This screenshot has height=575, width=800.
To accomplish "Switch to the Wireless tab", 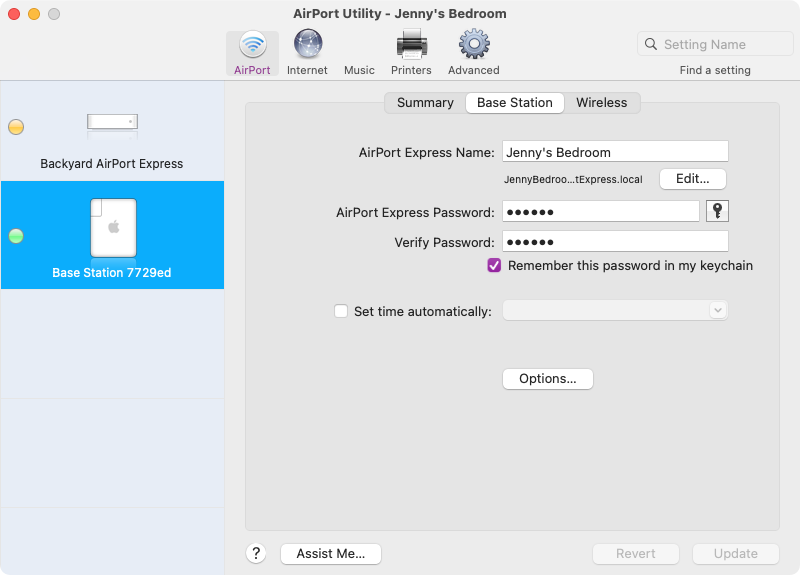I will 602,103.
